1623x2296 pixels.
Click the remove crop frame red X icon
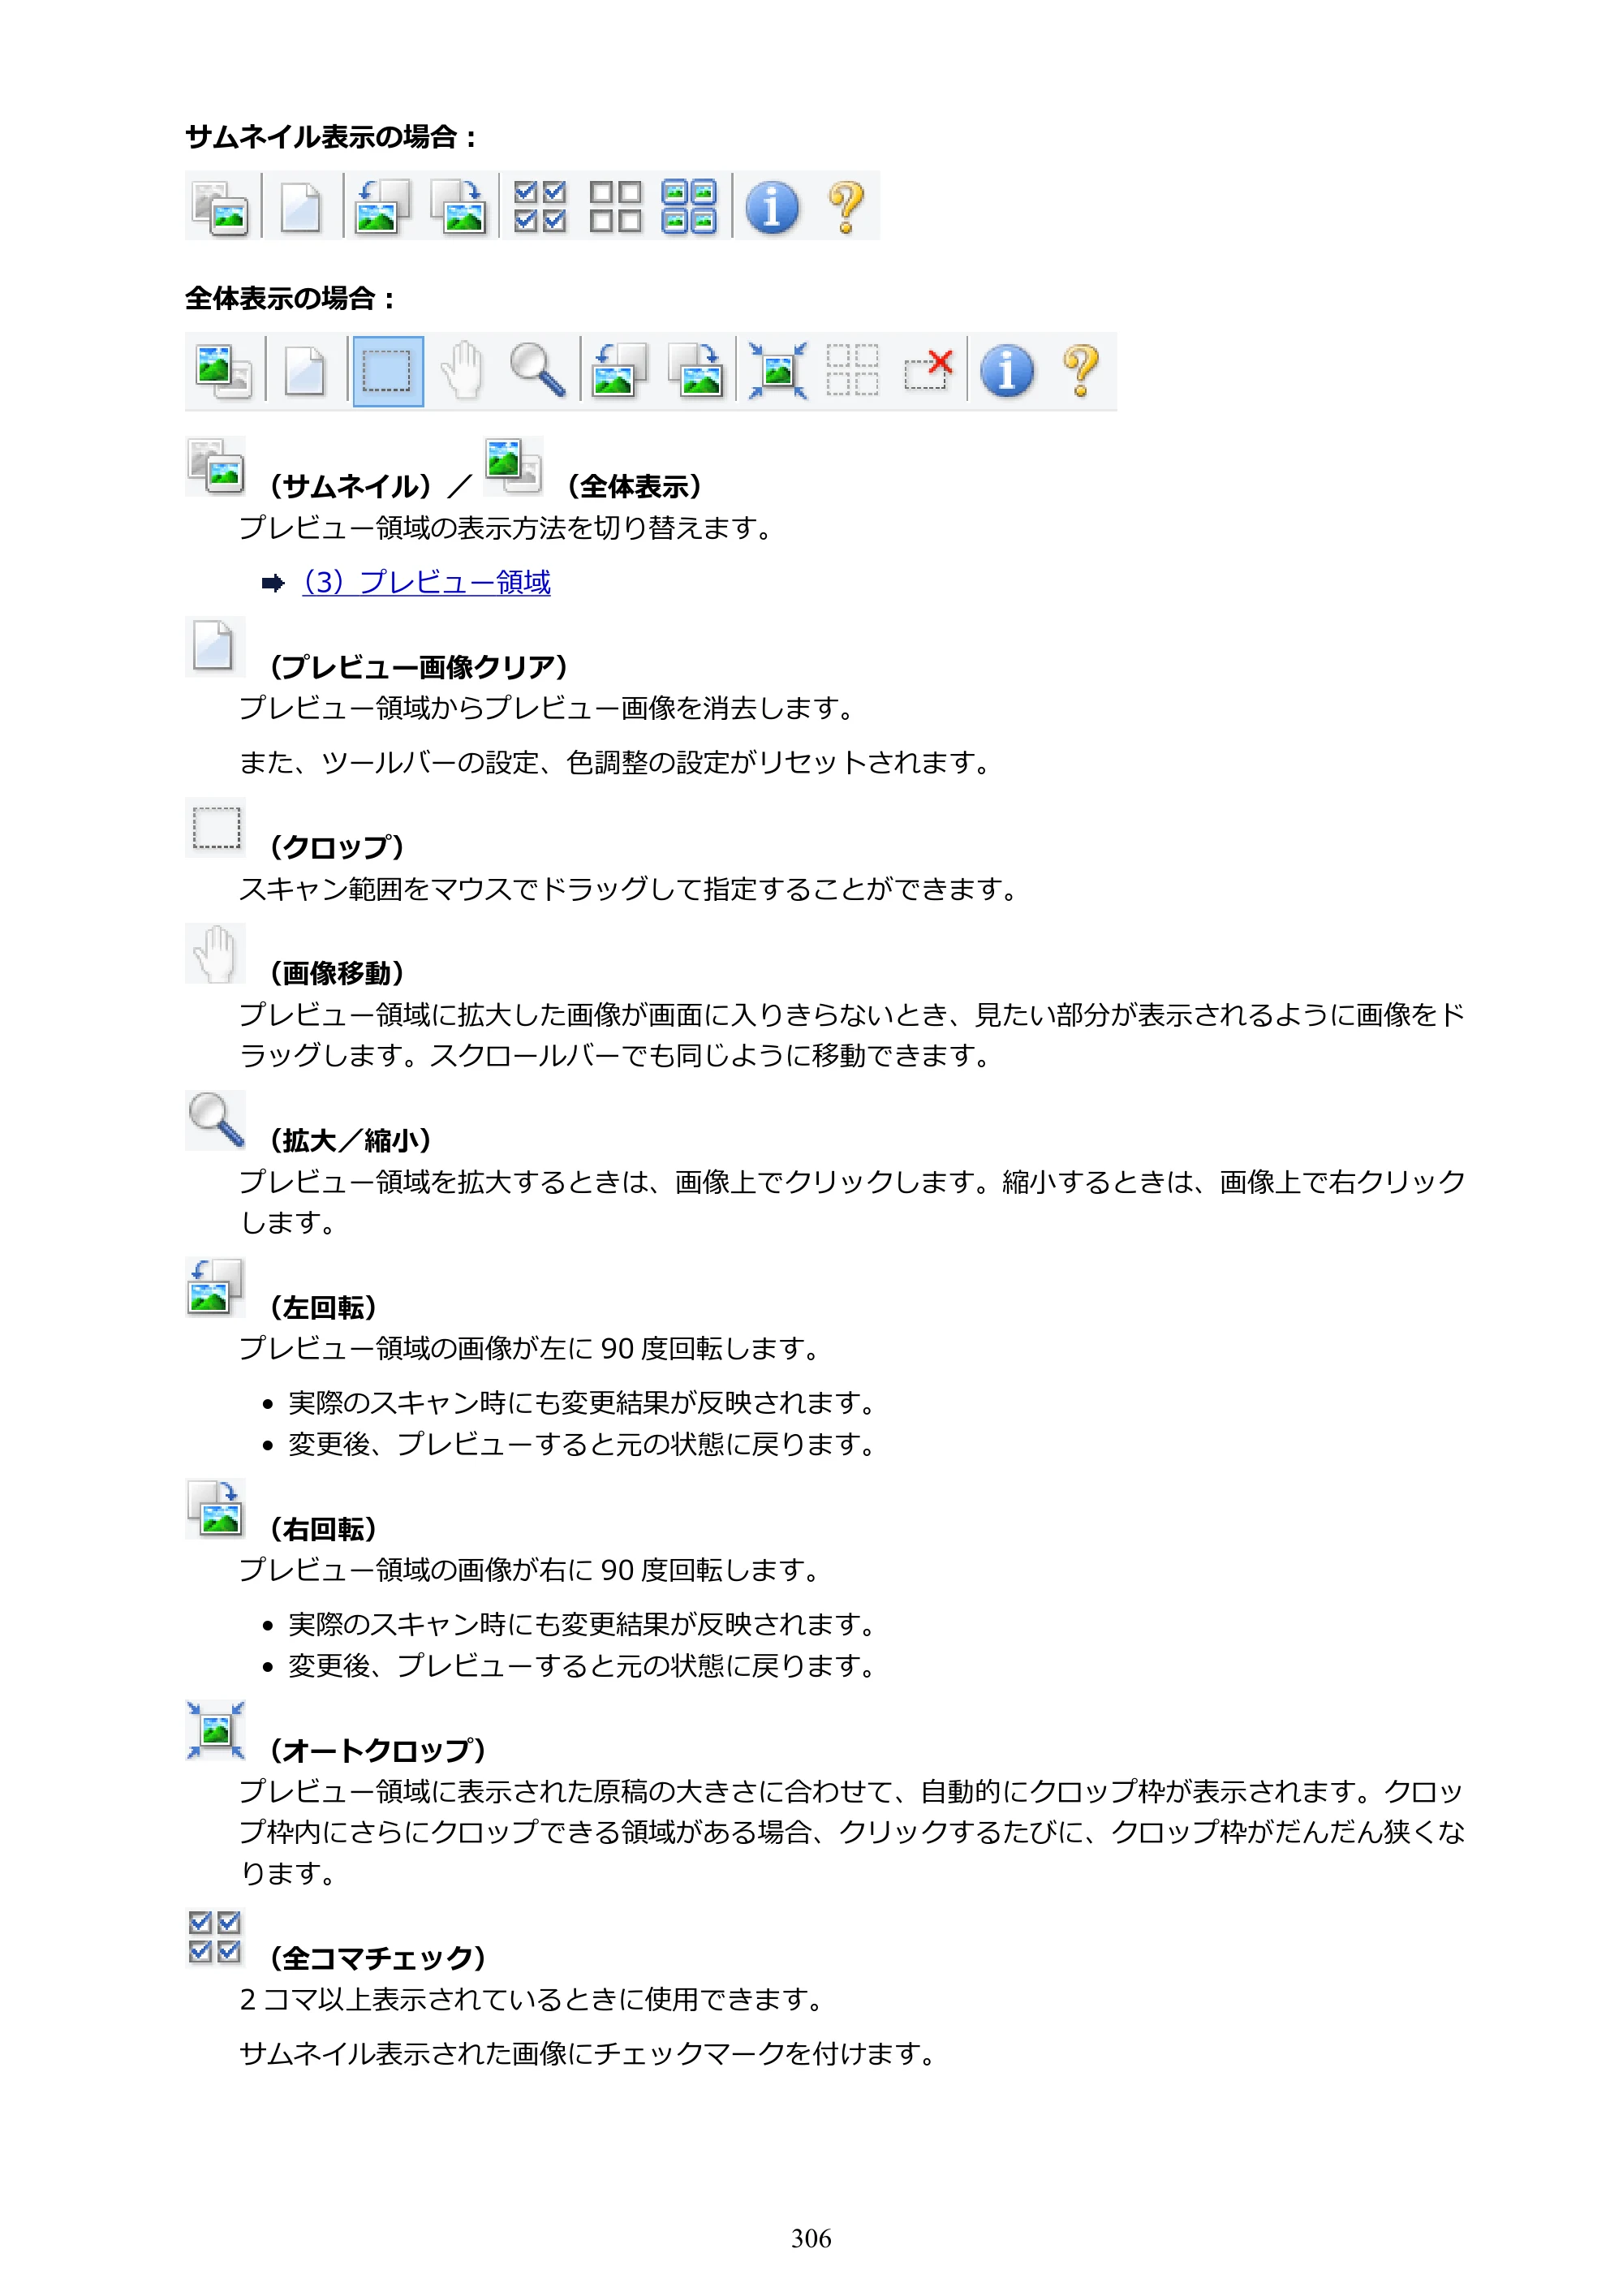[928, 370]
